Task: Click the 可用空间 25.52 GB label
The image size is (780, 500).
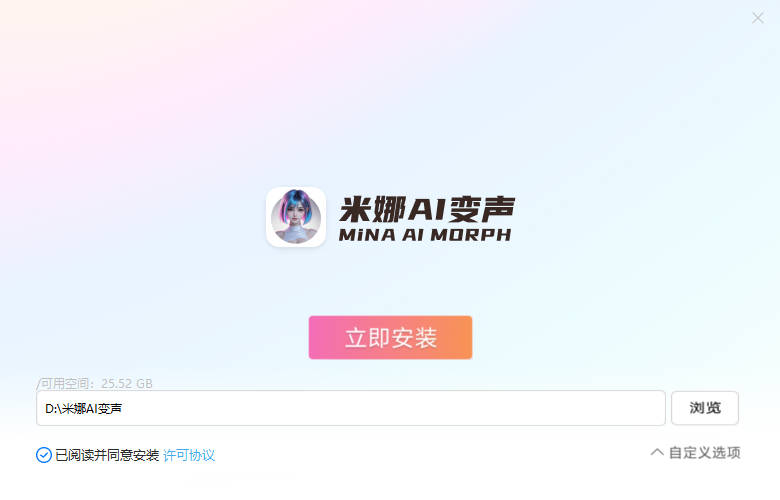Action: [x=95, y=384]
